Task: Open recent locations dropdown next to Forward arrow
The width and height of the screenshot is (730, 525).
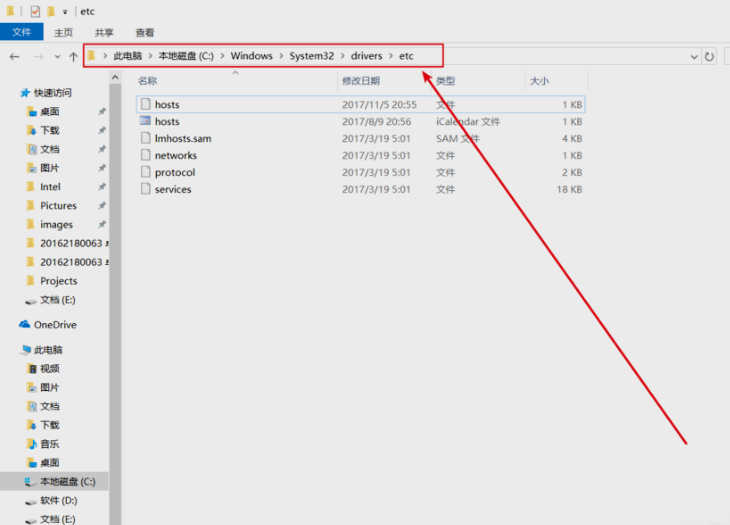Action: pyautogui.click(x=57, y=57)
